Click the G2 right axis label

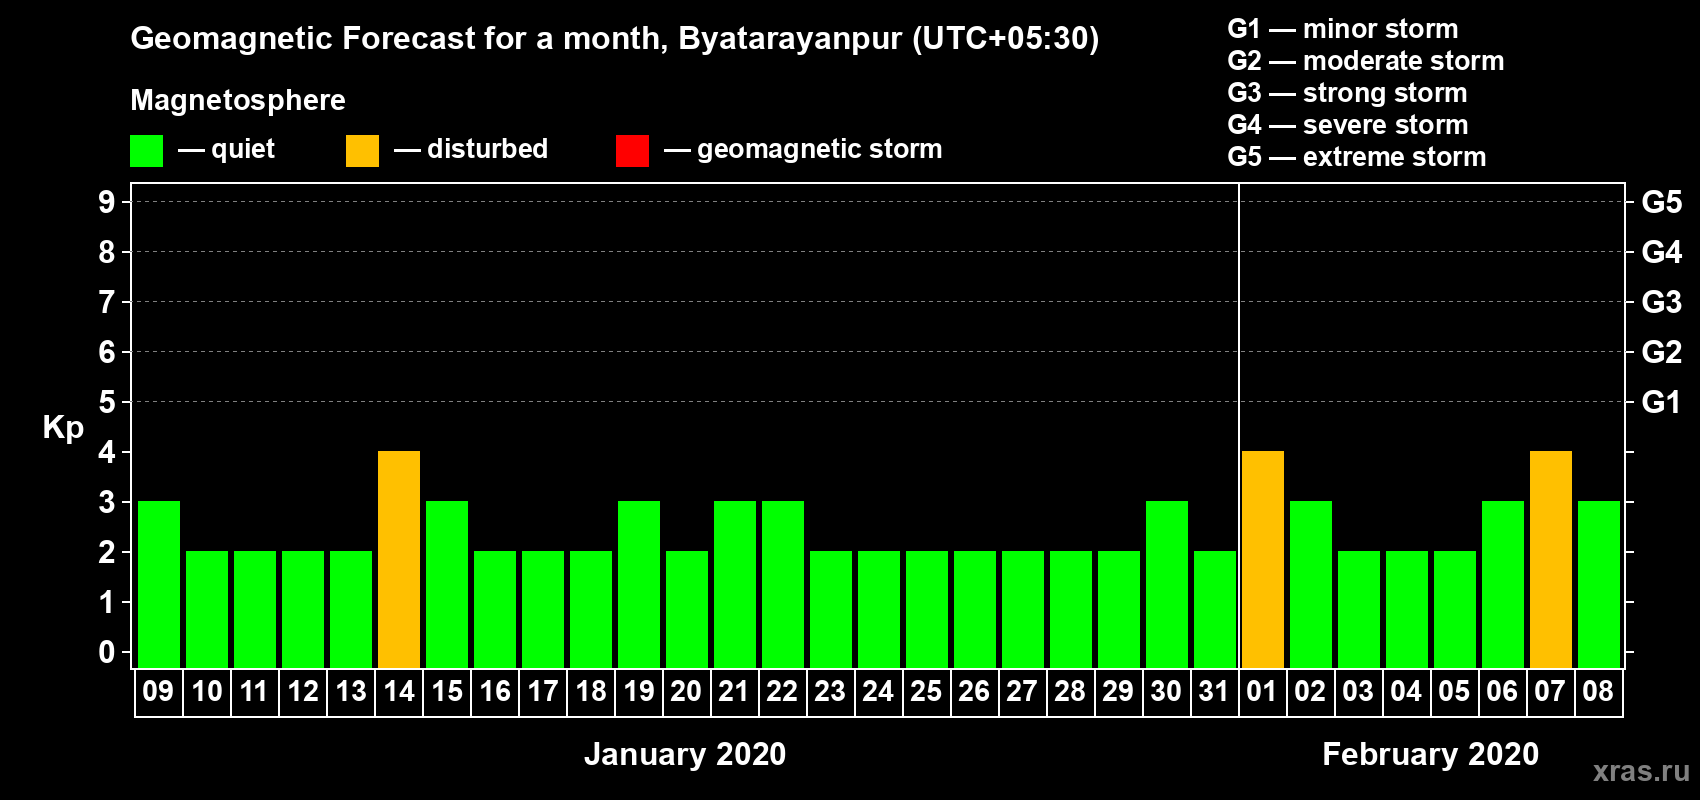tap(1662, 352)
